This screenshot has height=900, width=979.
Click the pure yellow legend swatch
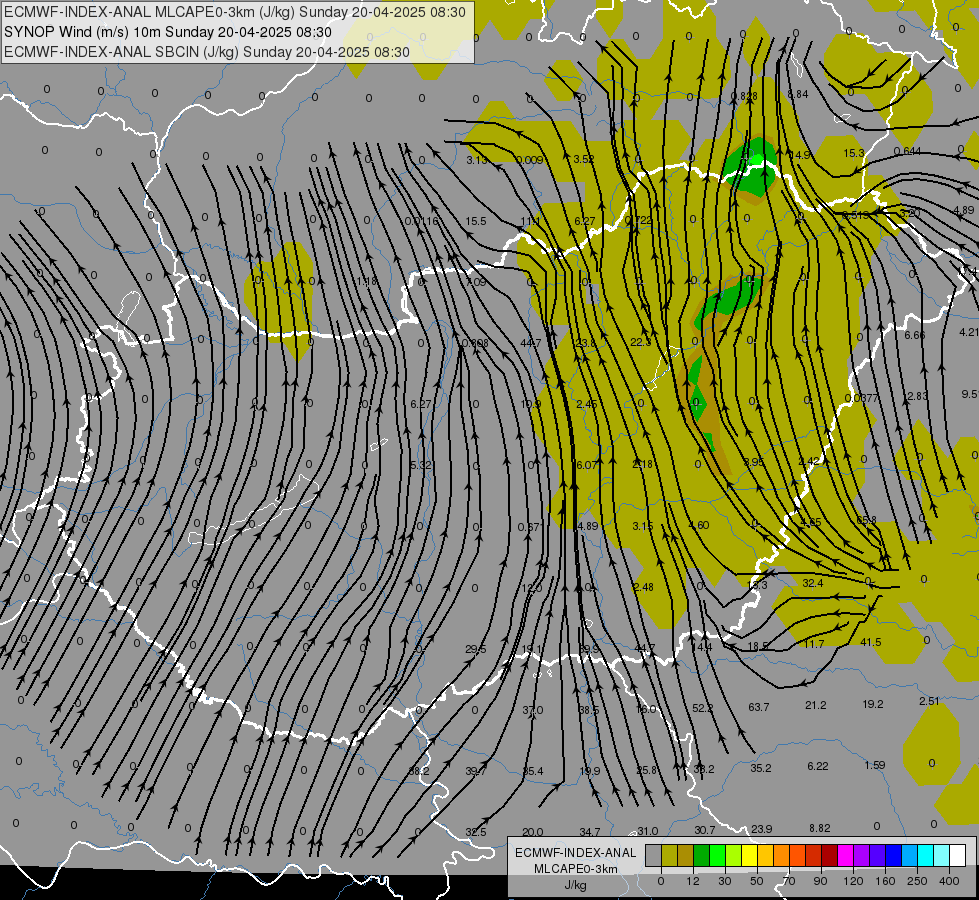point(750,856)
